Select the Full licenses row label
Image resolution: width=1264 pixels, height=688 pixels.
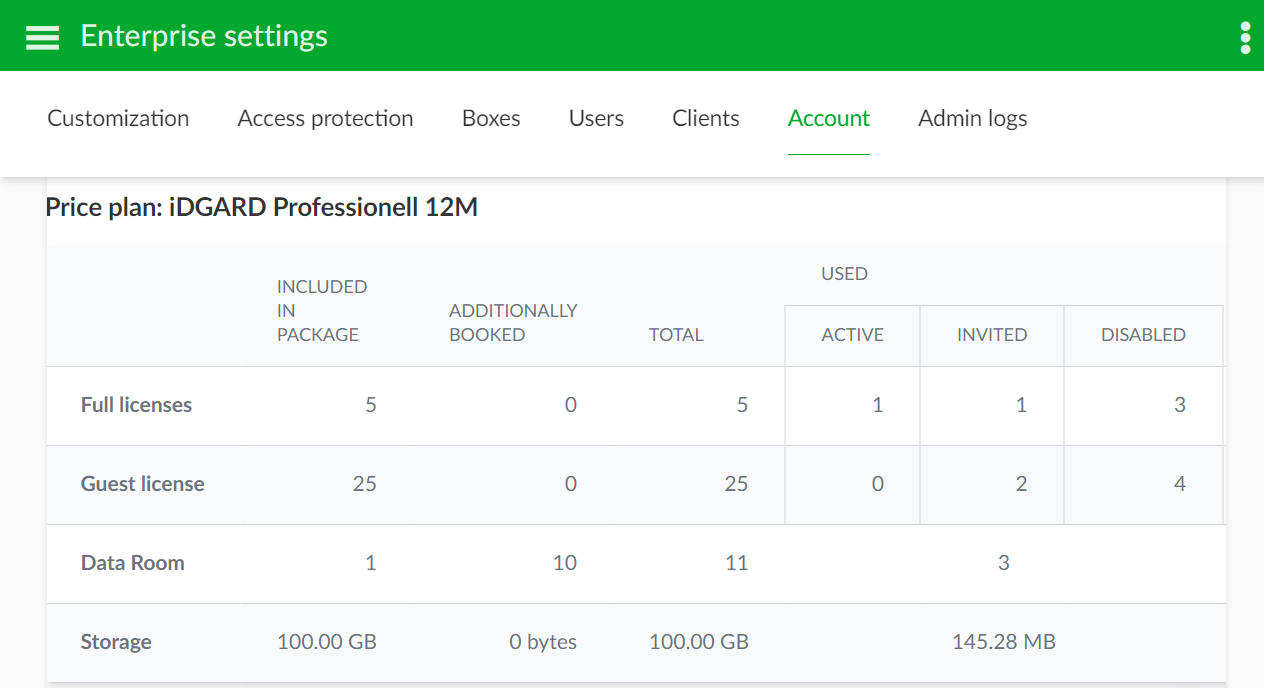(x=136, y=405)
